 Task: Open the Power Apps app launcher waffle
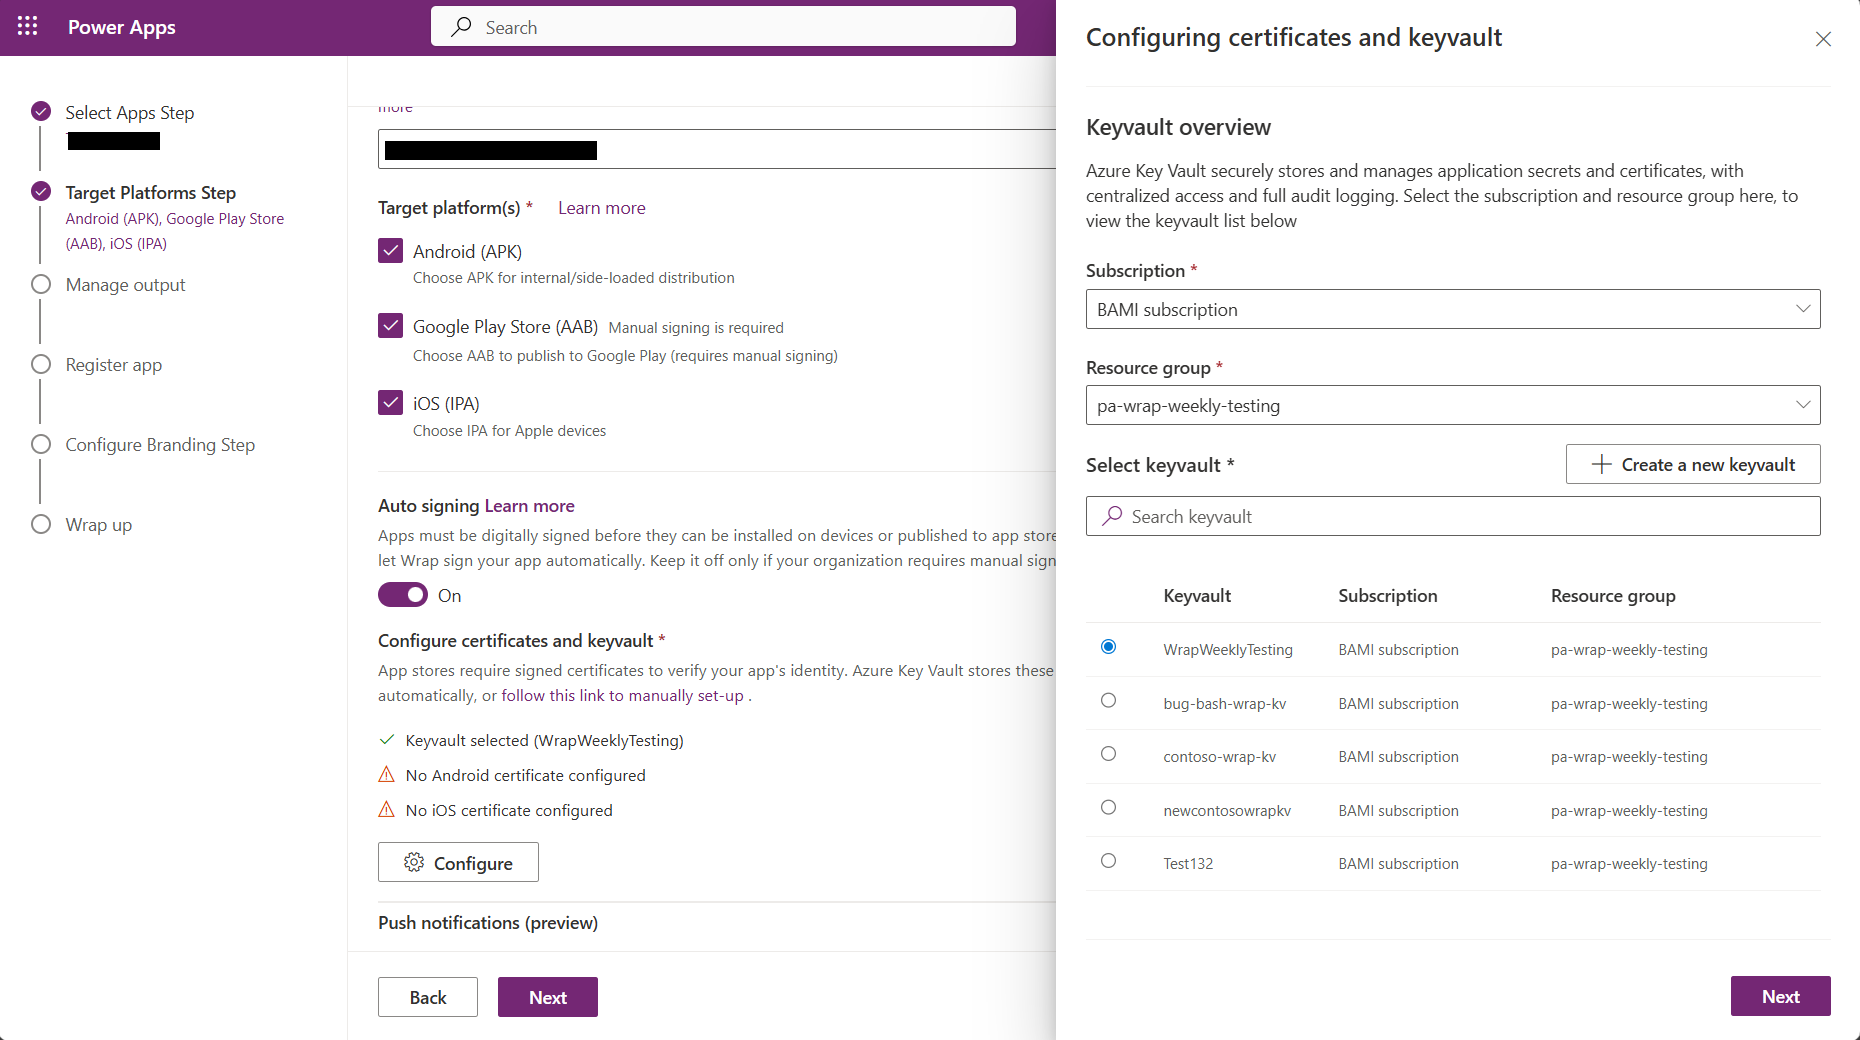tap(27, 27)
